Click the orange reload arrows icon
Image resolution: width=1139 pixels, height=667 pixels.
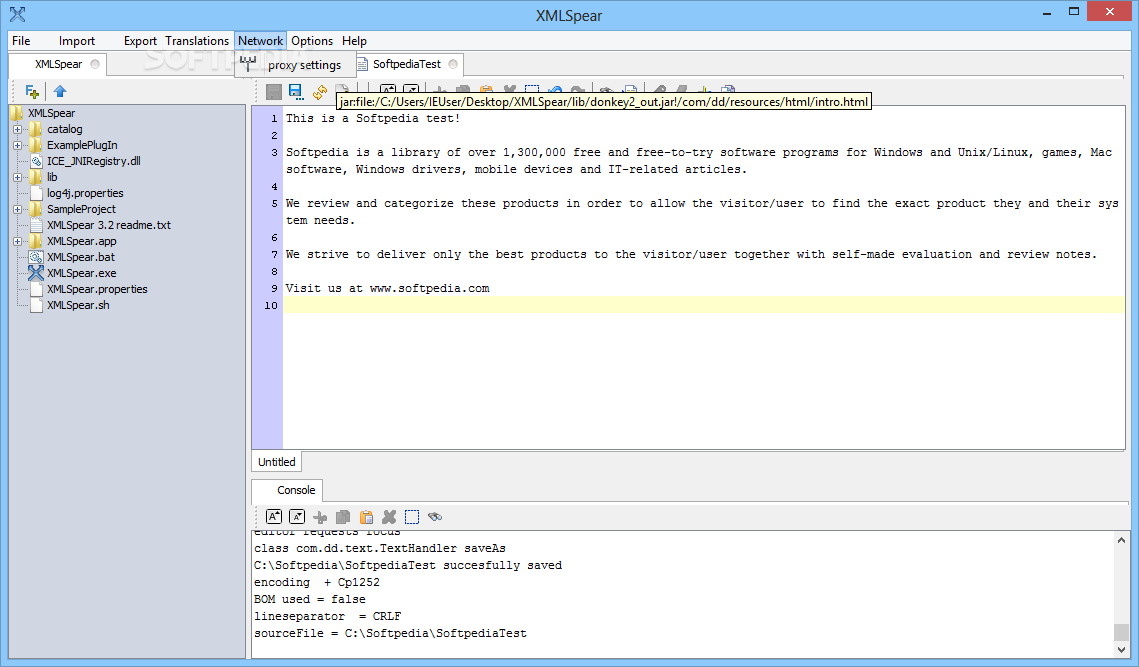pos(320,92)
